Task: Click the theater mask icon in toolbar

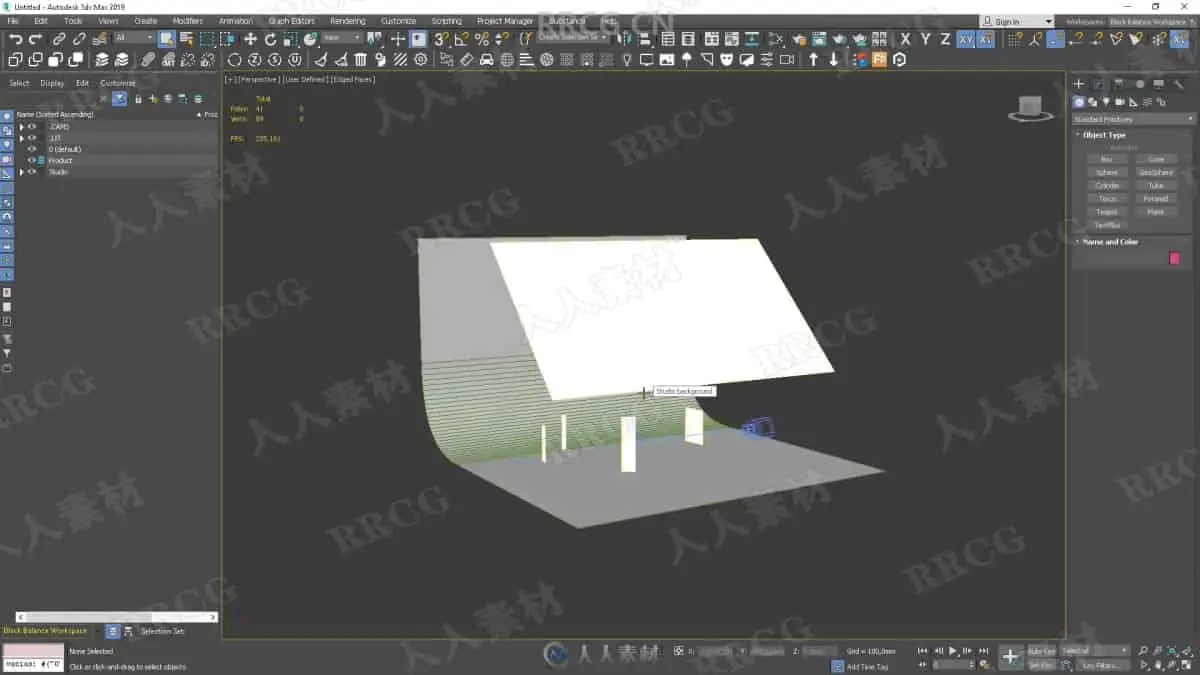Action: click(727, 60)
